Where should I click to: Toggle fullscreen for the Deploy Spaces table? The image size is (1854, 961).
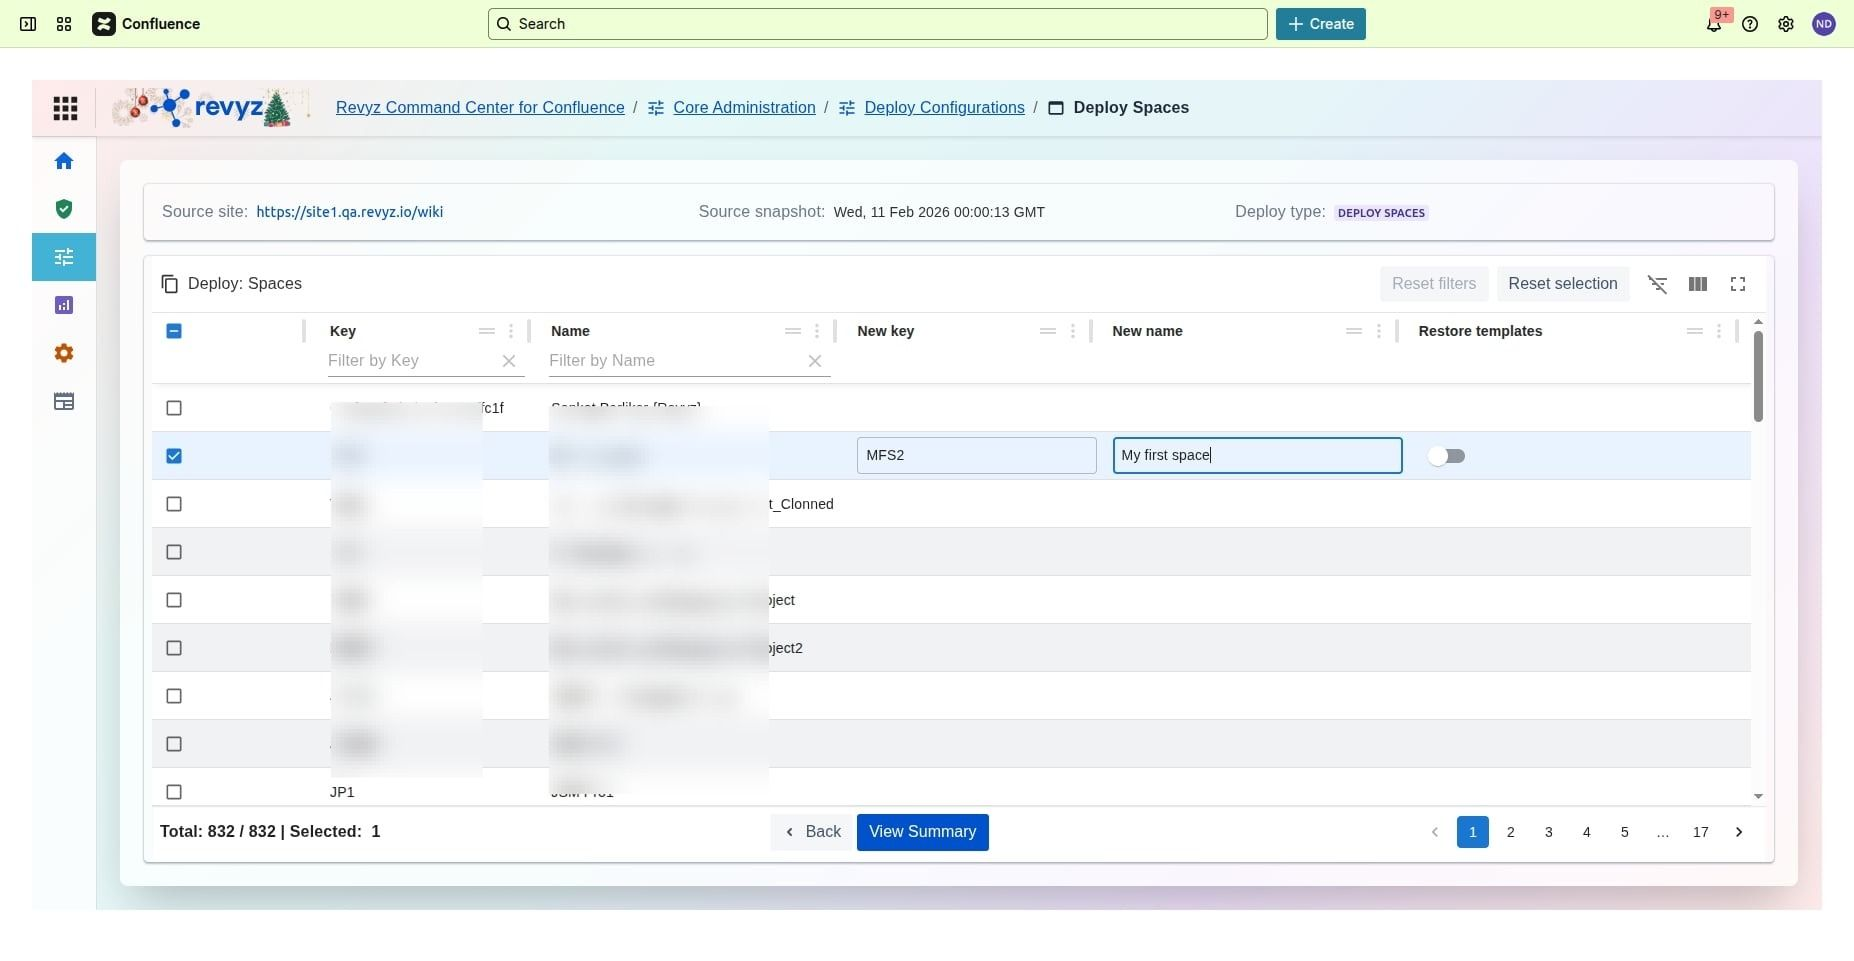[1738, 284]
